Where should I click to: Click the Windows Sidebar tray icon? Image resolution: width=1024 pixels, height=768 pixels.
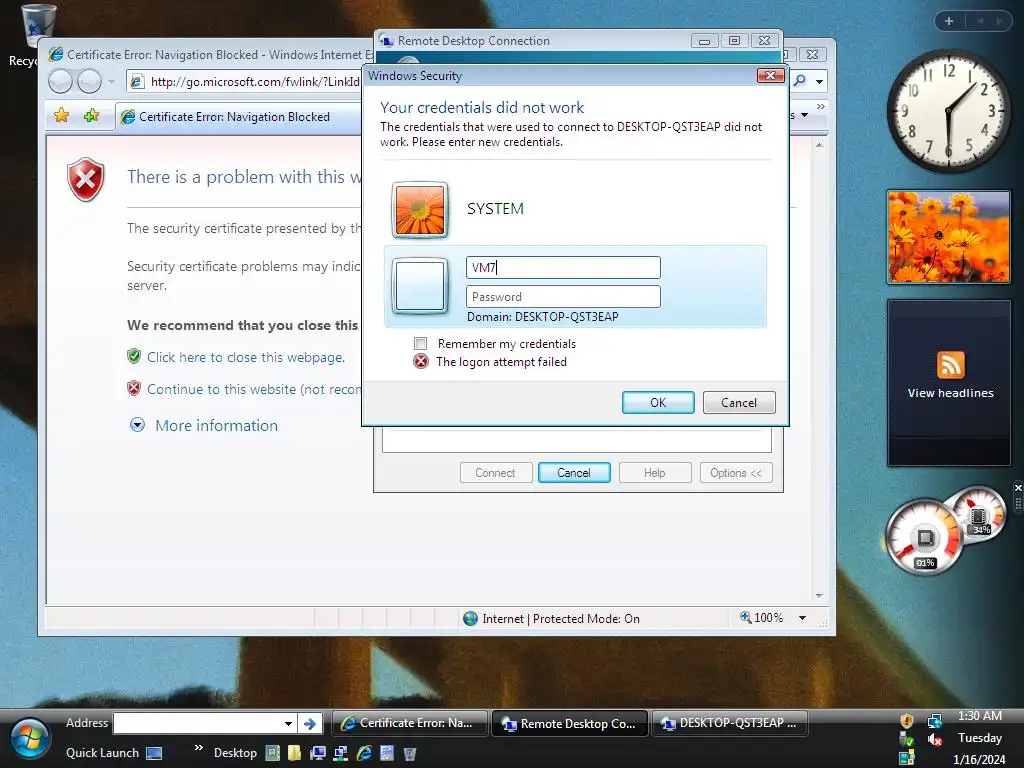pyautogui.click(x=906, y=758)
